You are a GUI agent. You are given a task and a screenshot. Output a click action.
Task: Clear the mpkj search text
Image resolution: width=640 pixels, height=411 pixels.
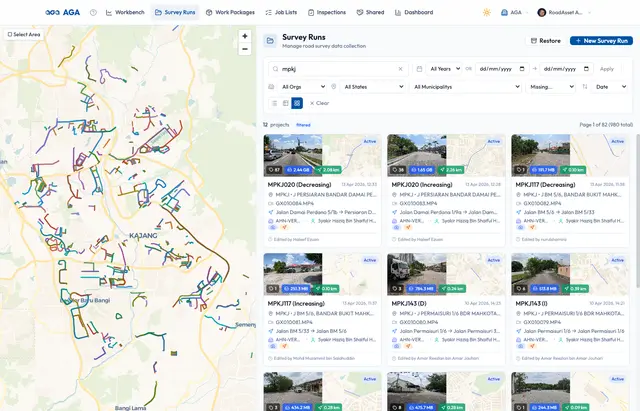400,69
